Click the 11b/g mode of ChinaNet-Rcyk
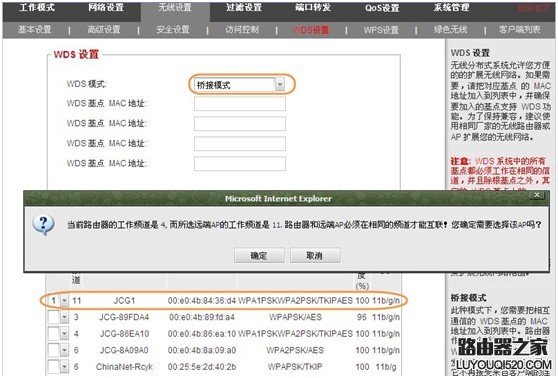This screenshot has height=378, width=558. click(386, 367)
